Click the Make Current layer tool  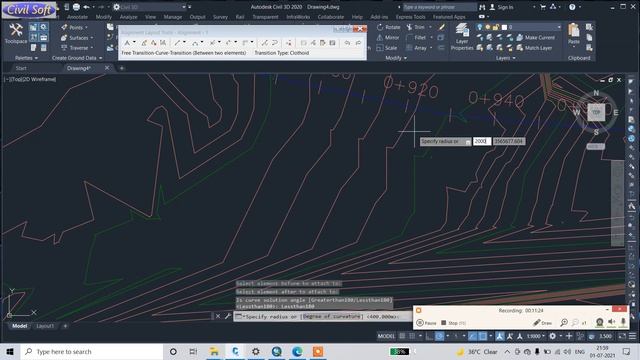(536, 38)
